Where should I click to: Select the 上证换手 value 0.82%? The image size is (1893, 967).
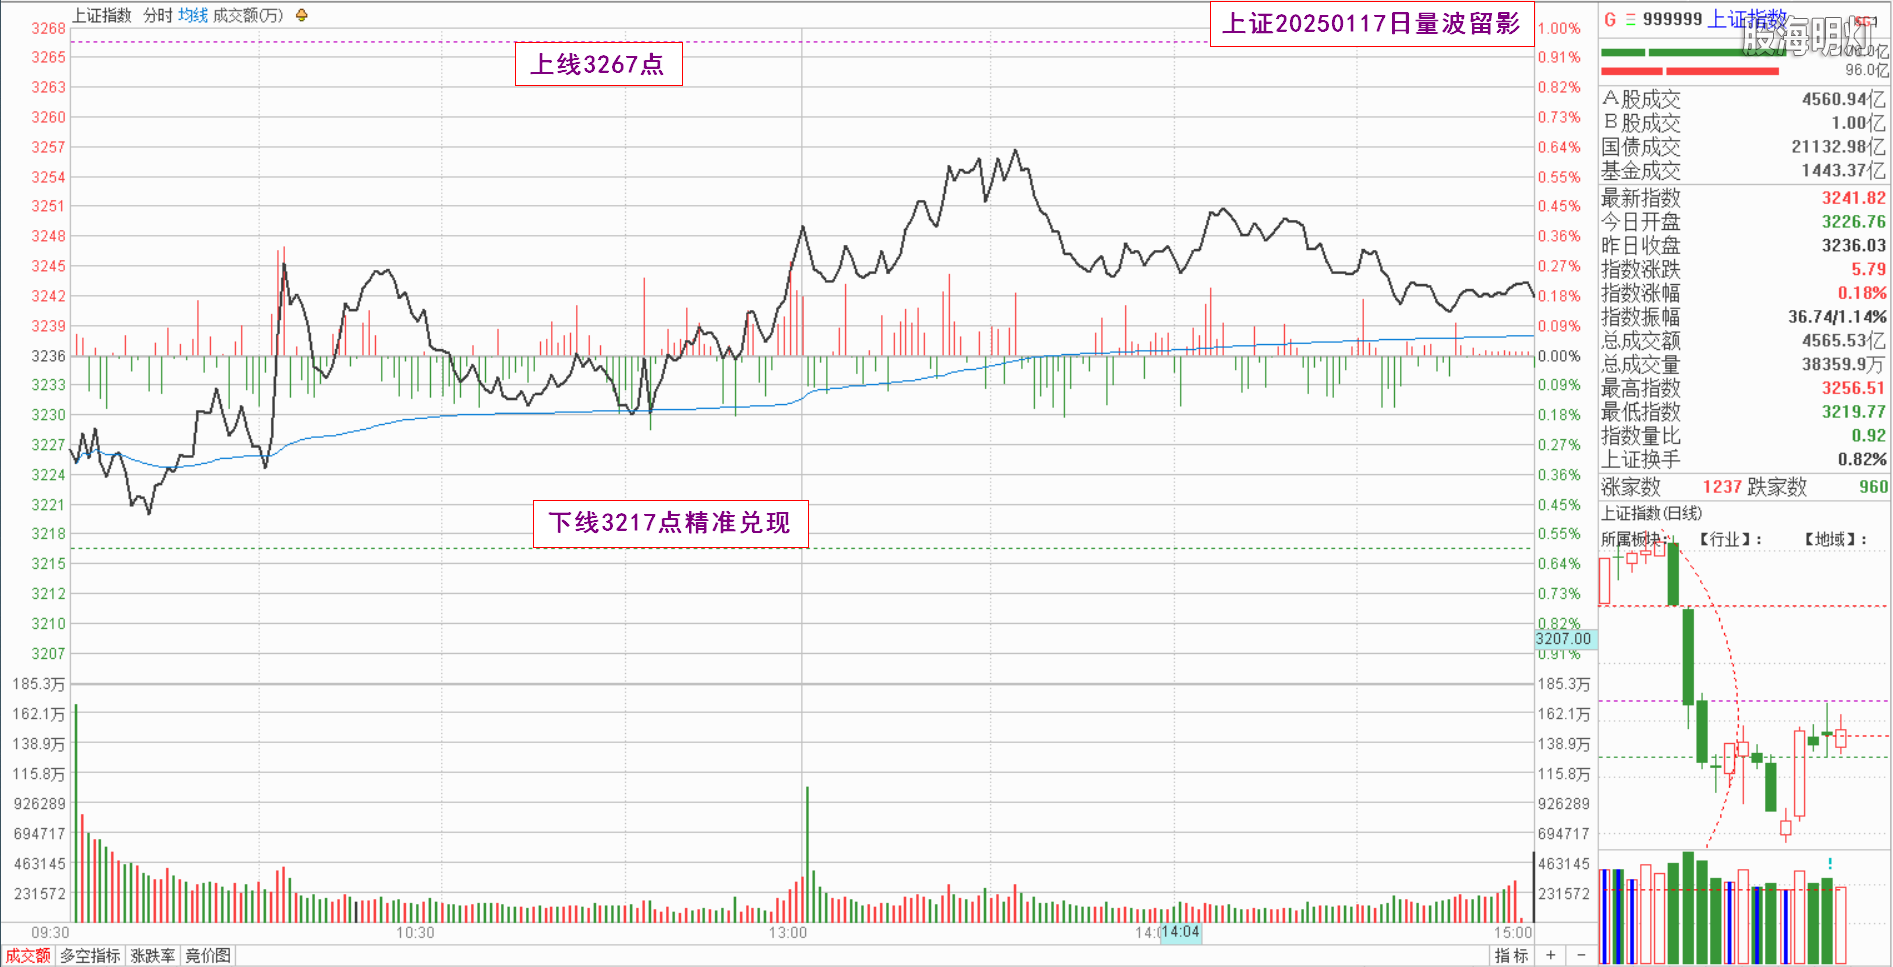point(1862,460)
